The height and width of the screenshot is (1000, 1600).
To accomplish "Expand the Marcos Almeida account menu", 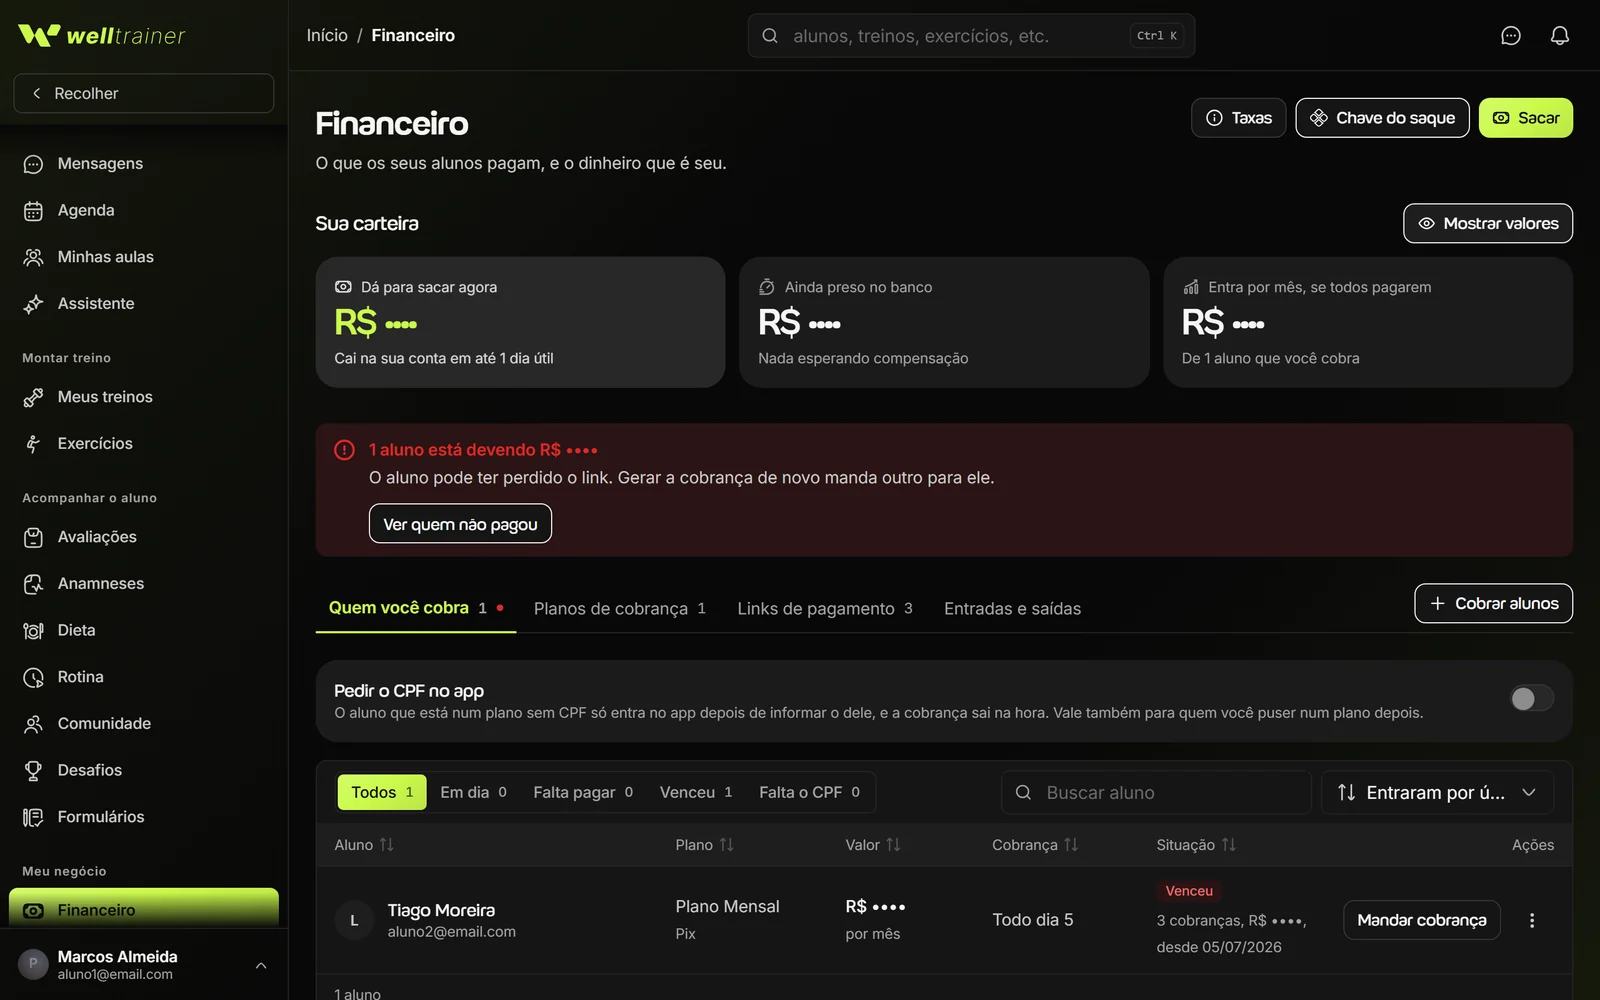I will [144, 964].
